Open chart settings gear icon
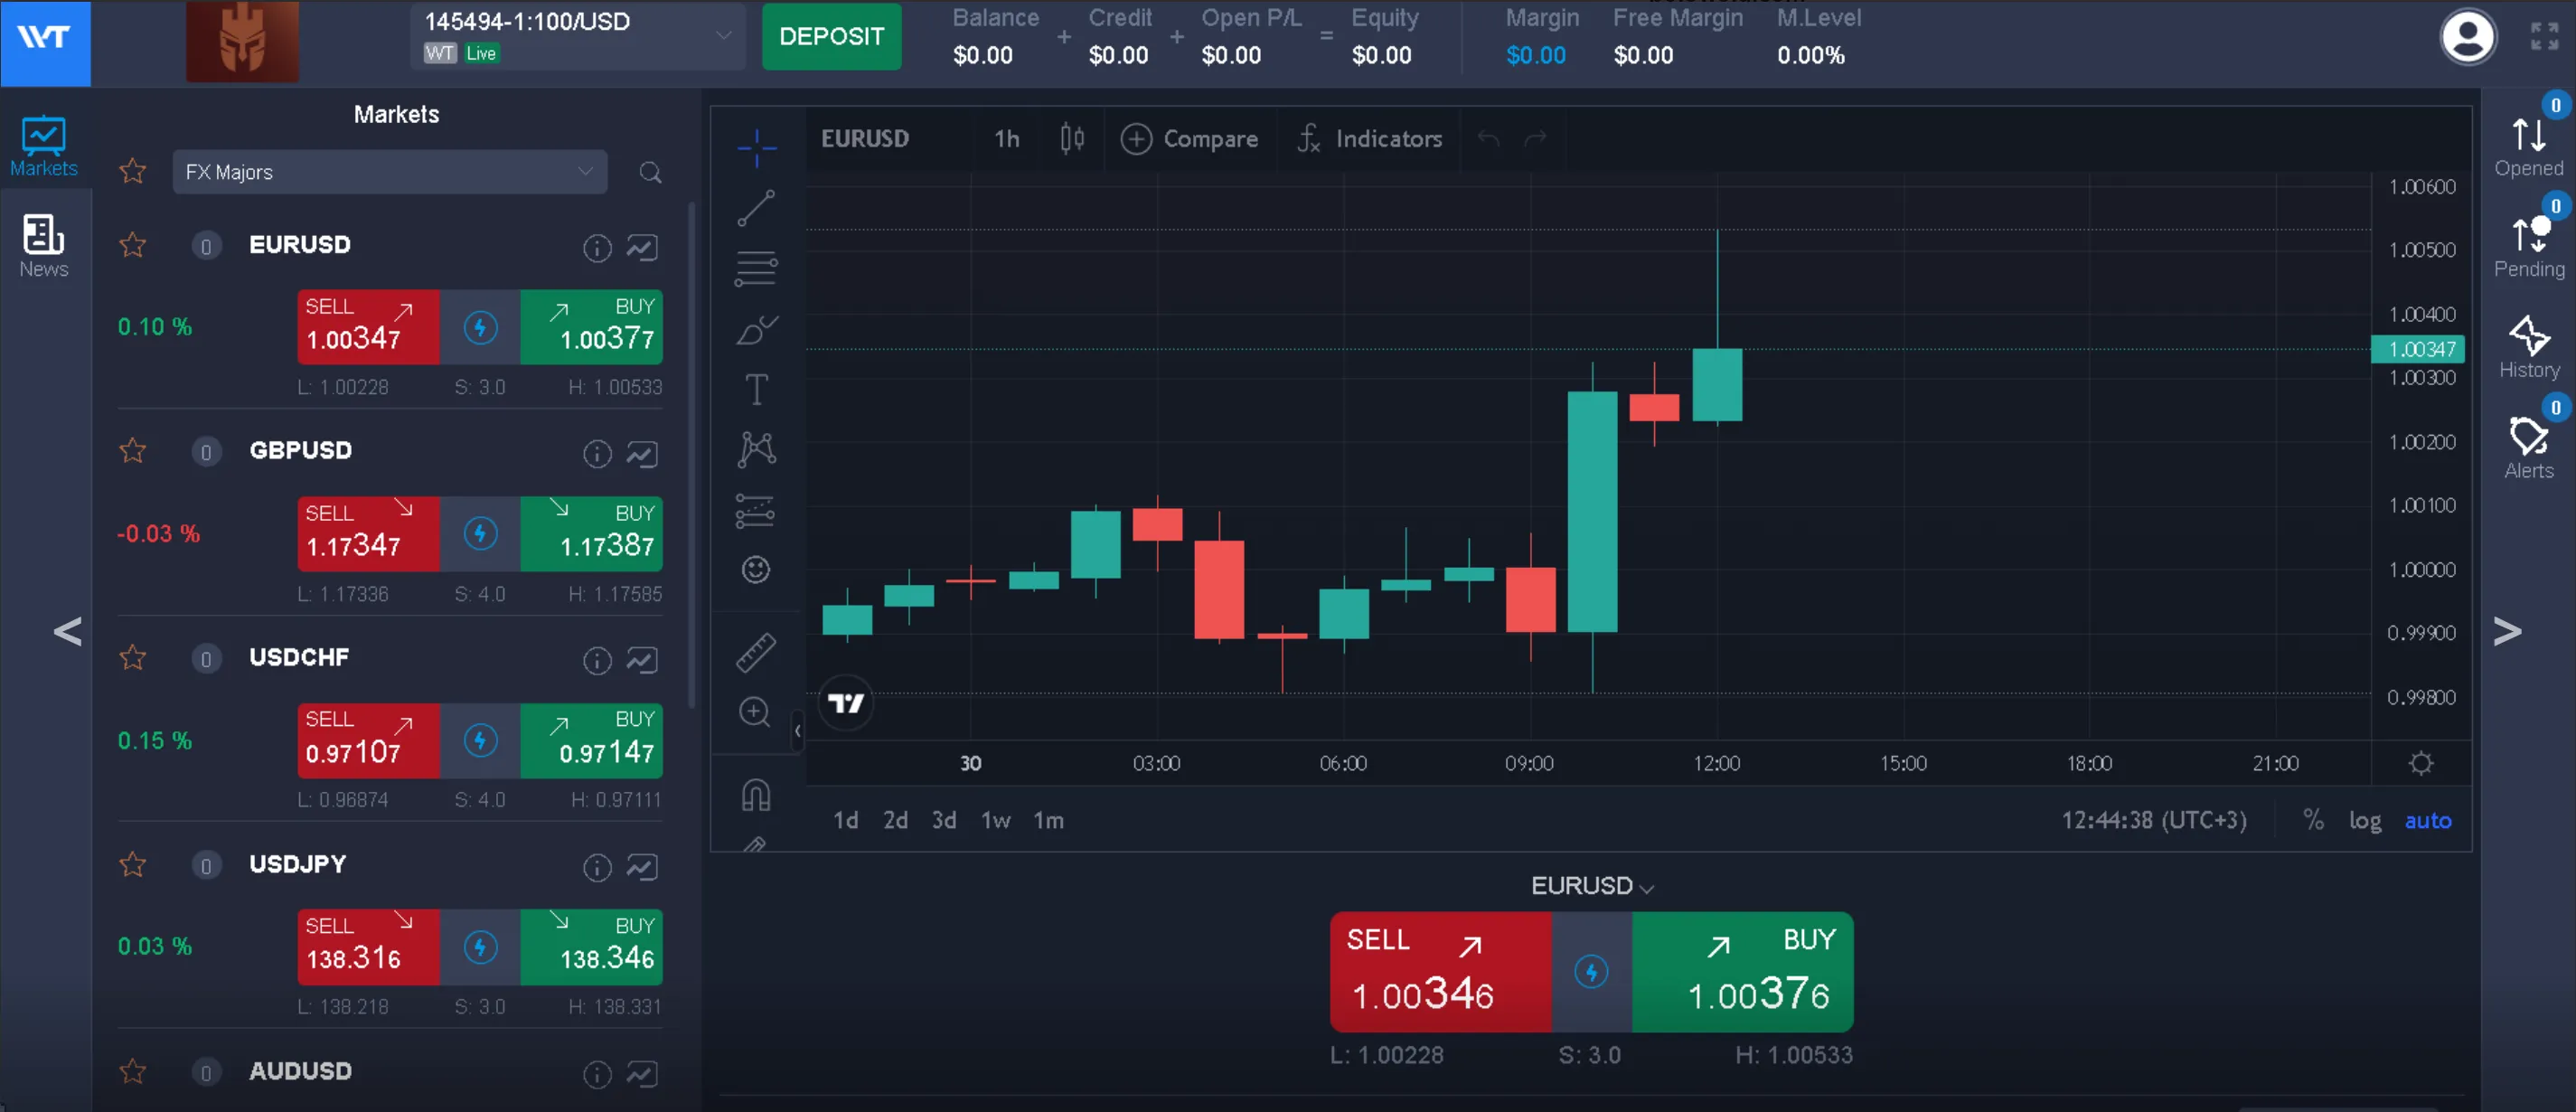Image resolution: width=2576 pixels, height=1112 pixels. click(x=2421, y=763)
